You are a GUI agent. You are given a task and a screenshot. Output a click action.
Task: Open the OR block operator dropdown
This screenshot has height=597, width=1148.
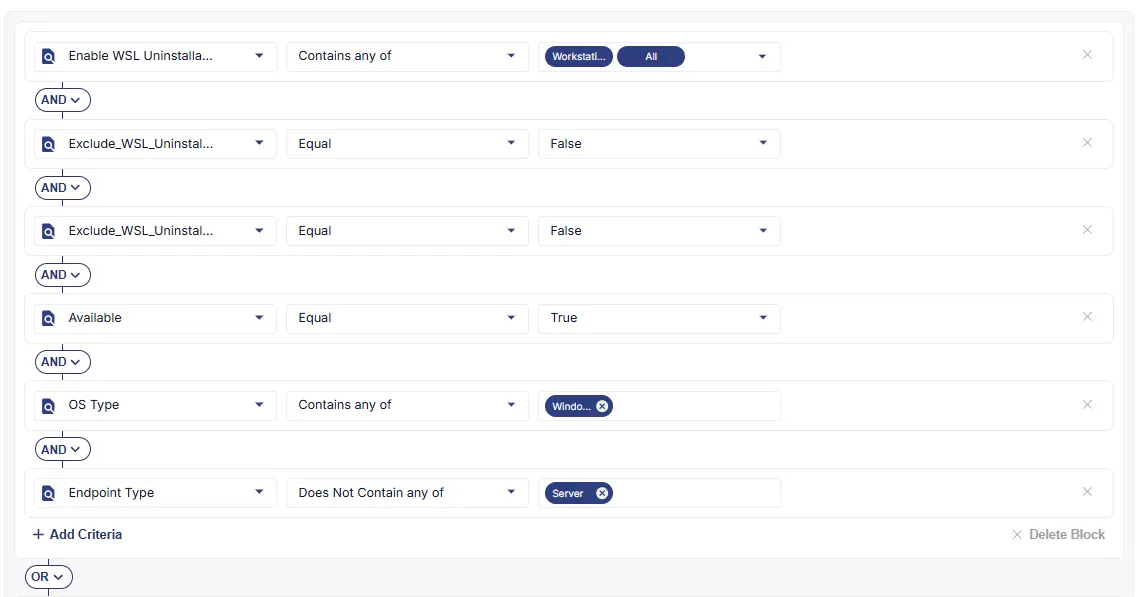pyautogui.click(x=48, y=576)
